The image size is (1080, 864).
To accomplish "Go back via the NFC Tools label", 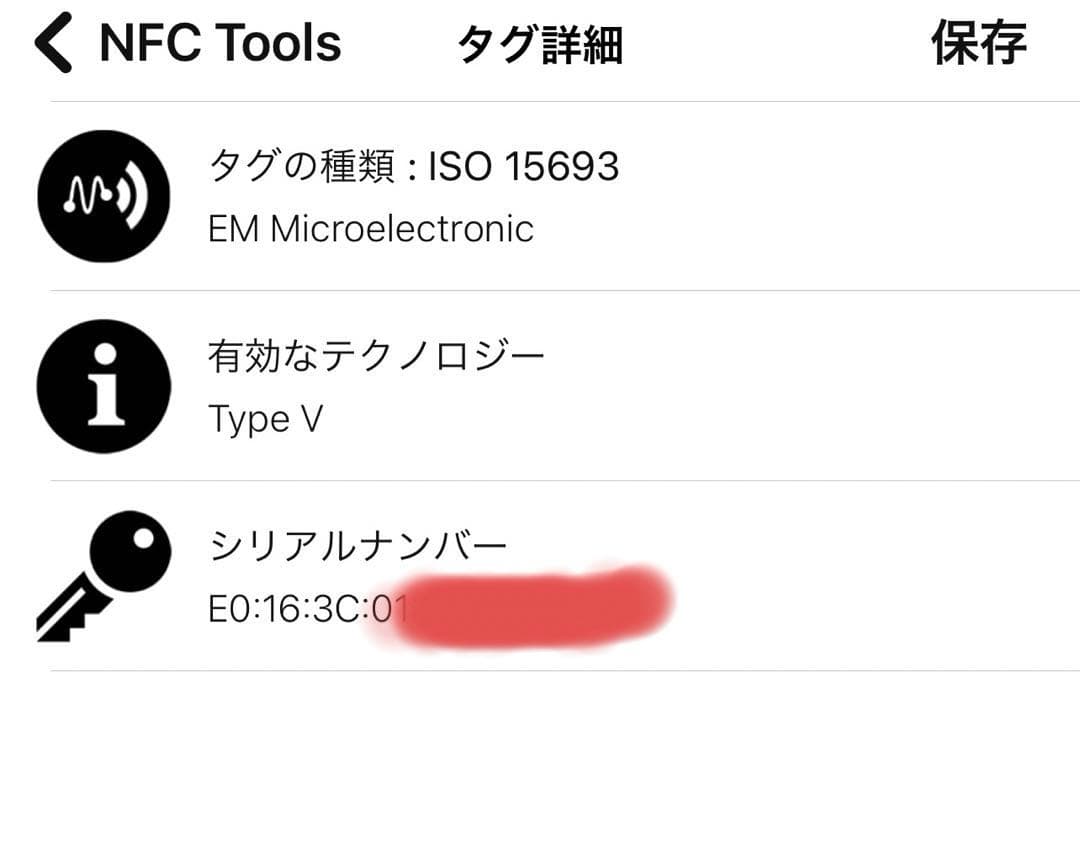I will pyautogui.click(x=220, y=44).
